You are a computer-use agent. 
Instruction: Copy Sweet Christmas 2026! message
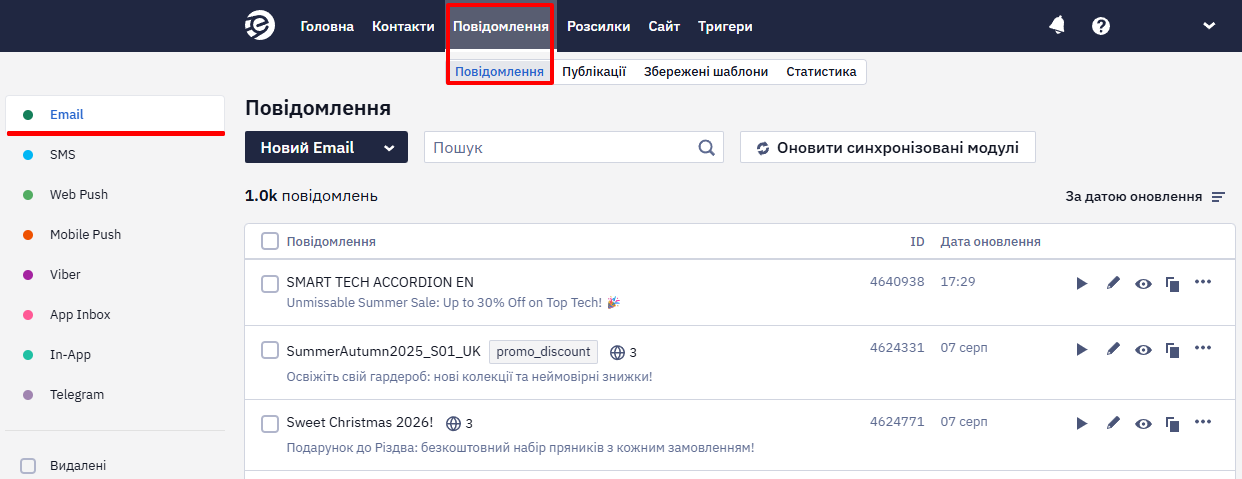[1172, 424]
